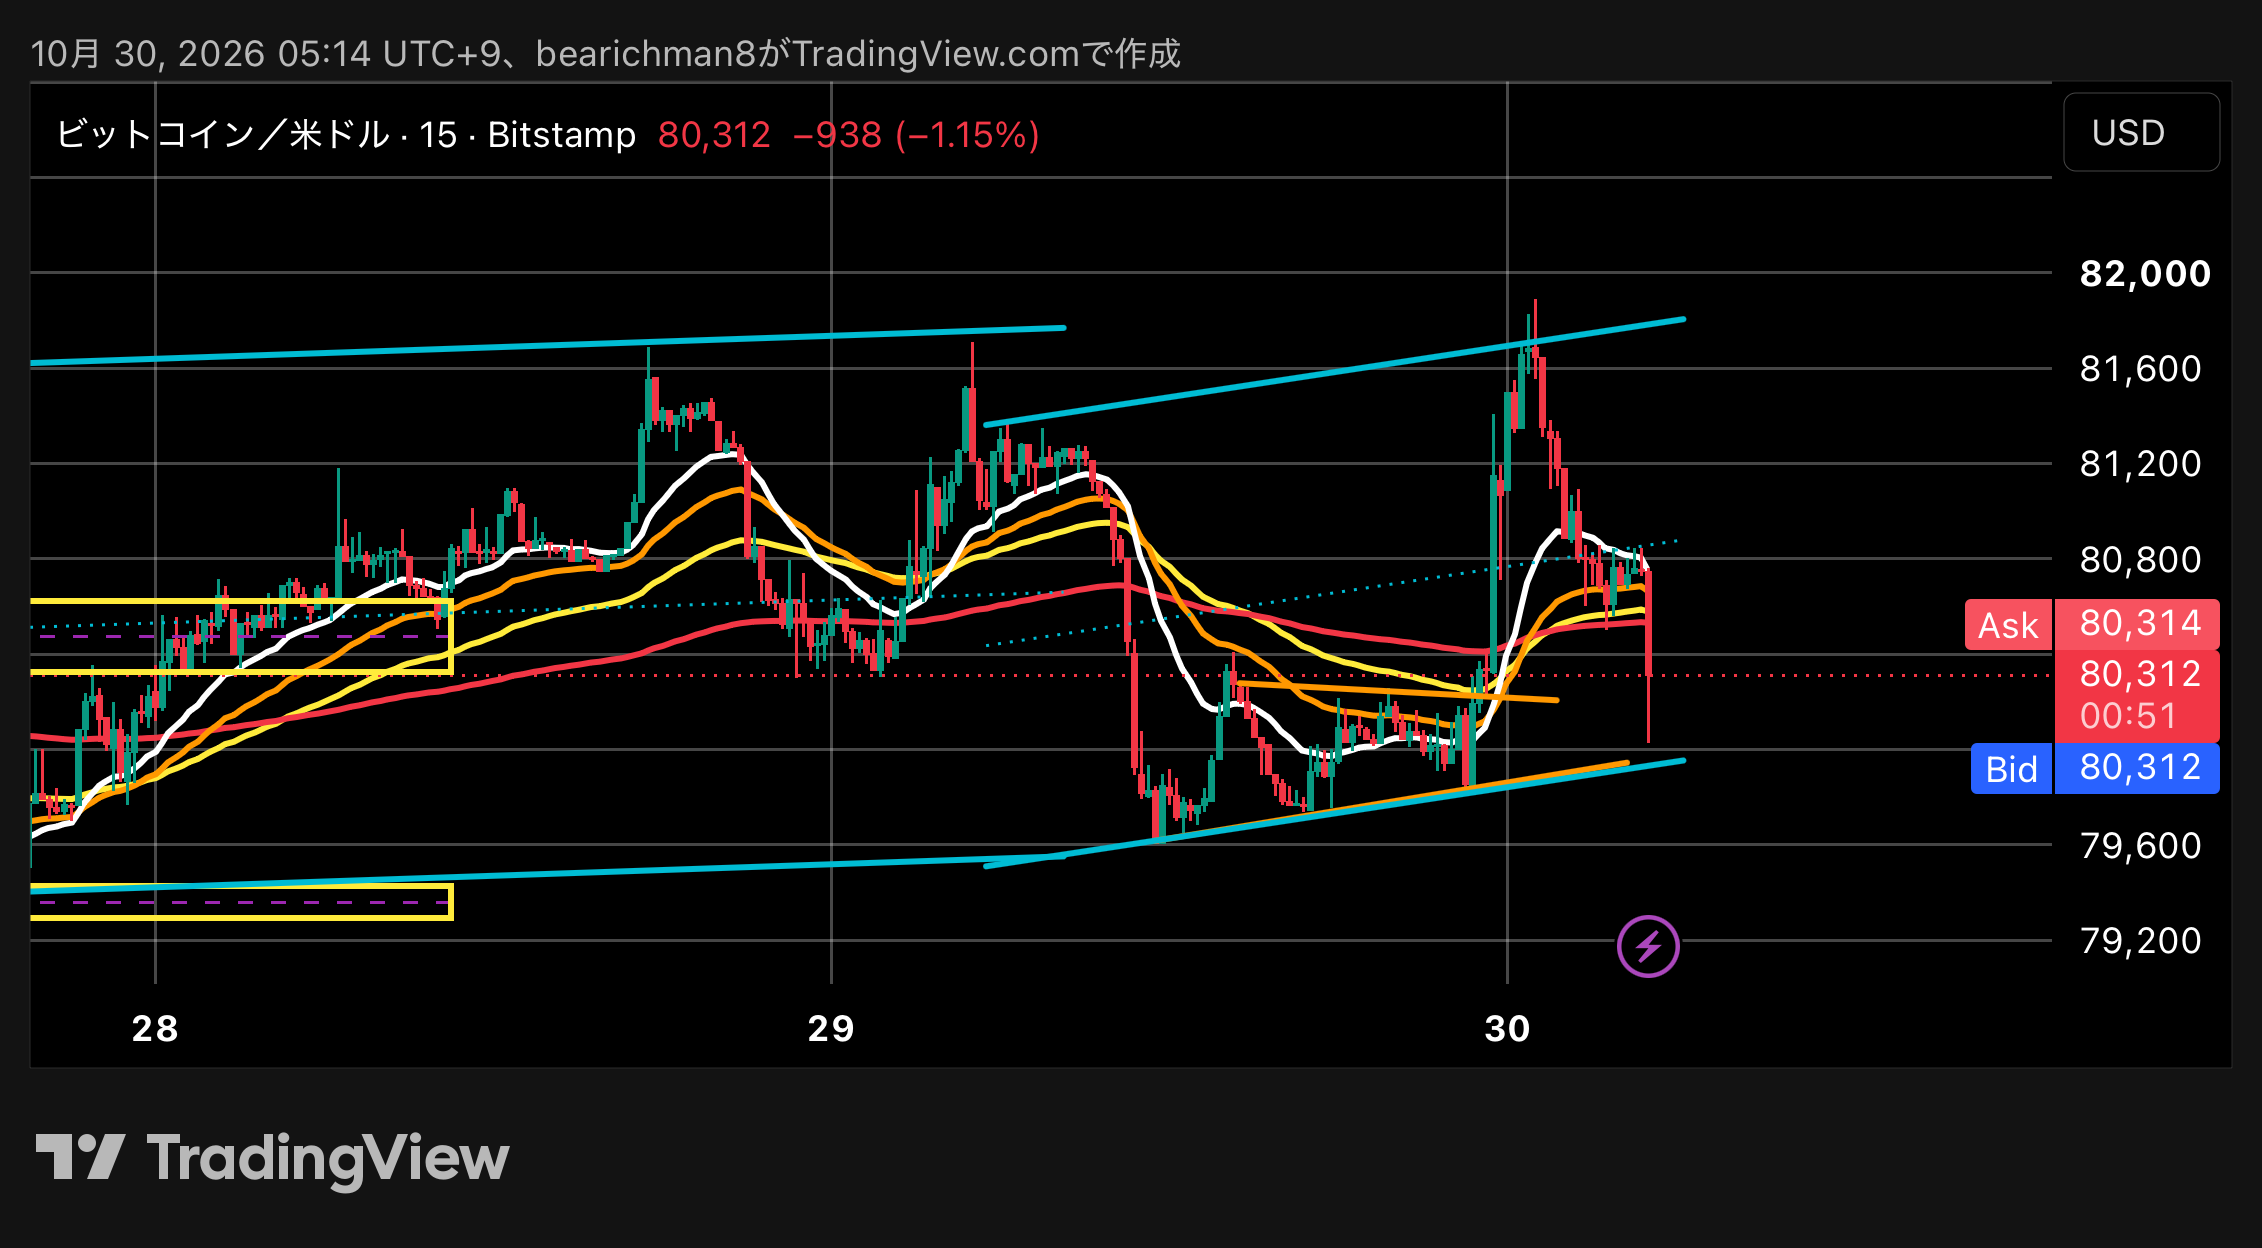Click date label 29 on time axis

click(831, 1028)
